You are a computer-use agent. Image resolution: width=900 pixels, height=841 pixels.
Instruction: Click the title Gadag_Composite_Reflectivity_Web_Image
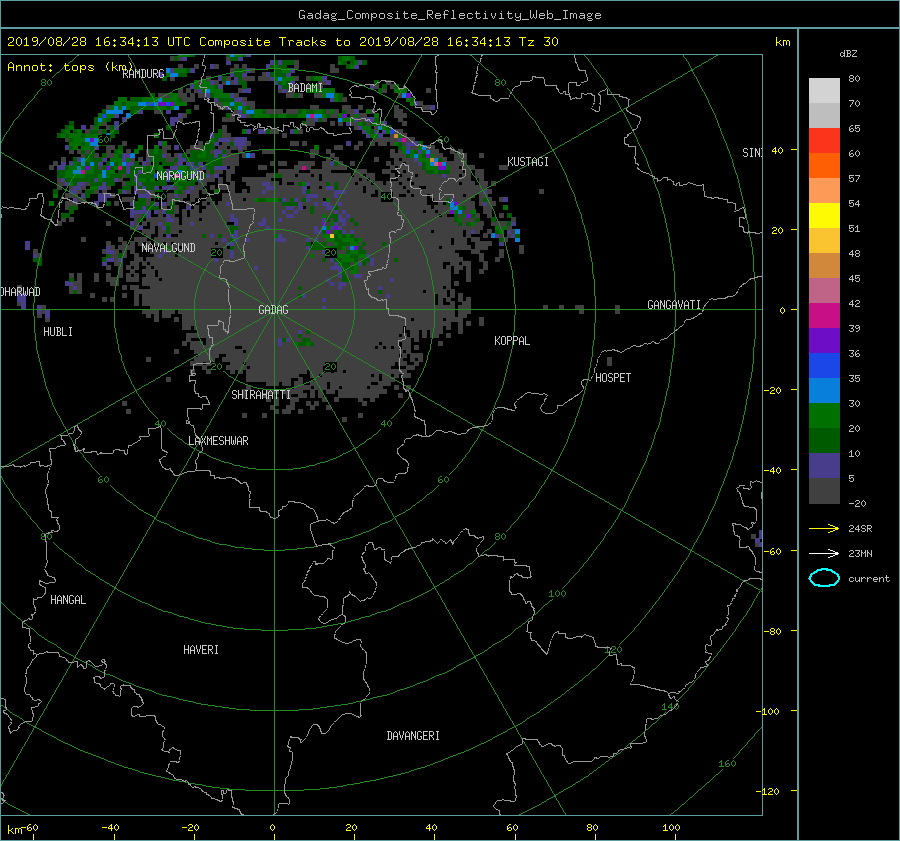pos(449,15)
